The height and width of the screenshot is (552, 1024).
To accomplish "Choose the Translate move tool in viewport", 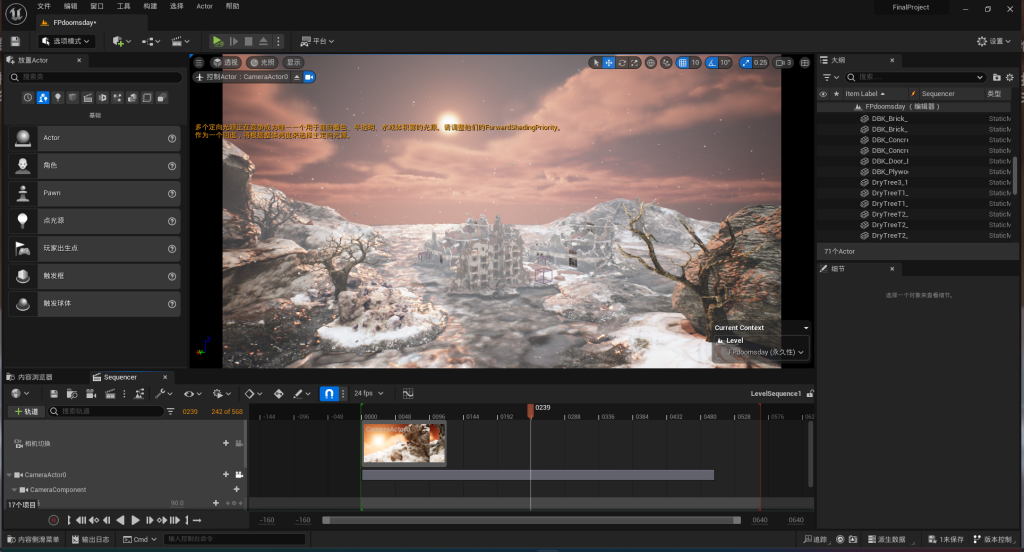I will [x=609, y=63].
